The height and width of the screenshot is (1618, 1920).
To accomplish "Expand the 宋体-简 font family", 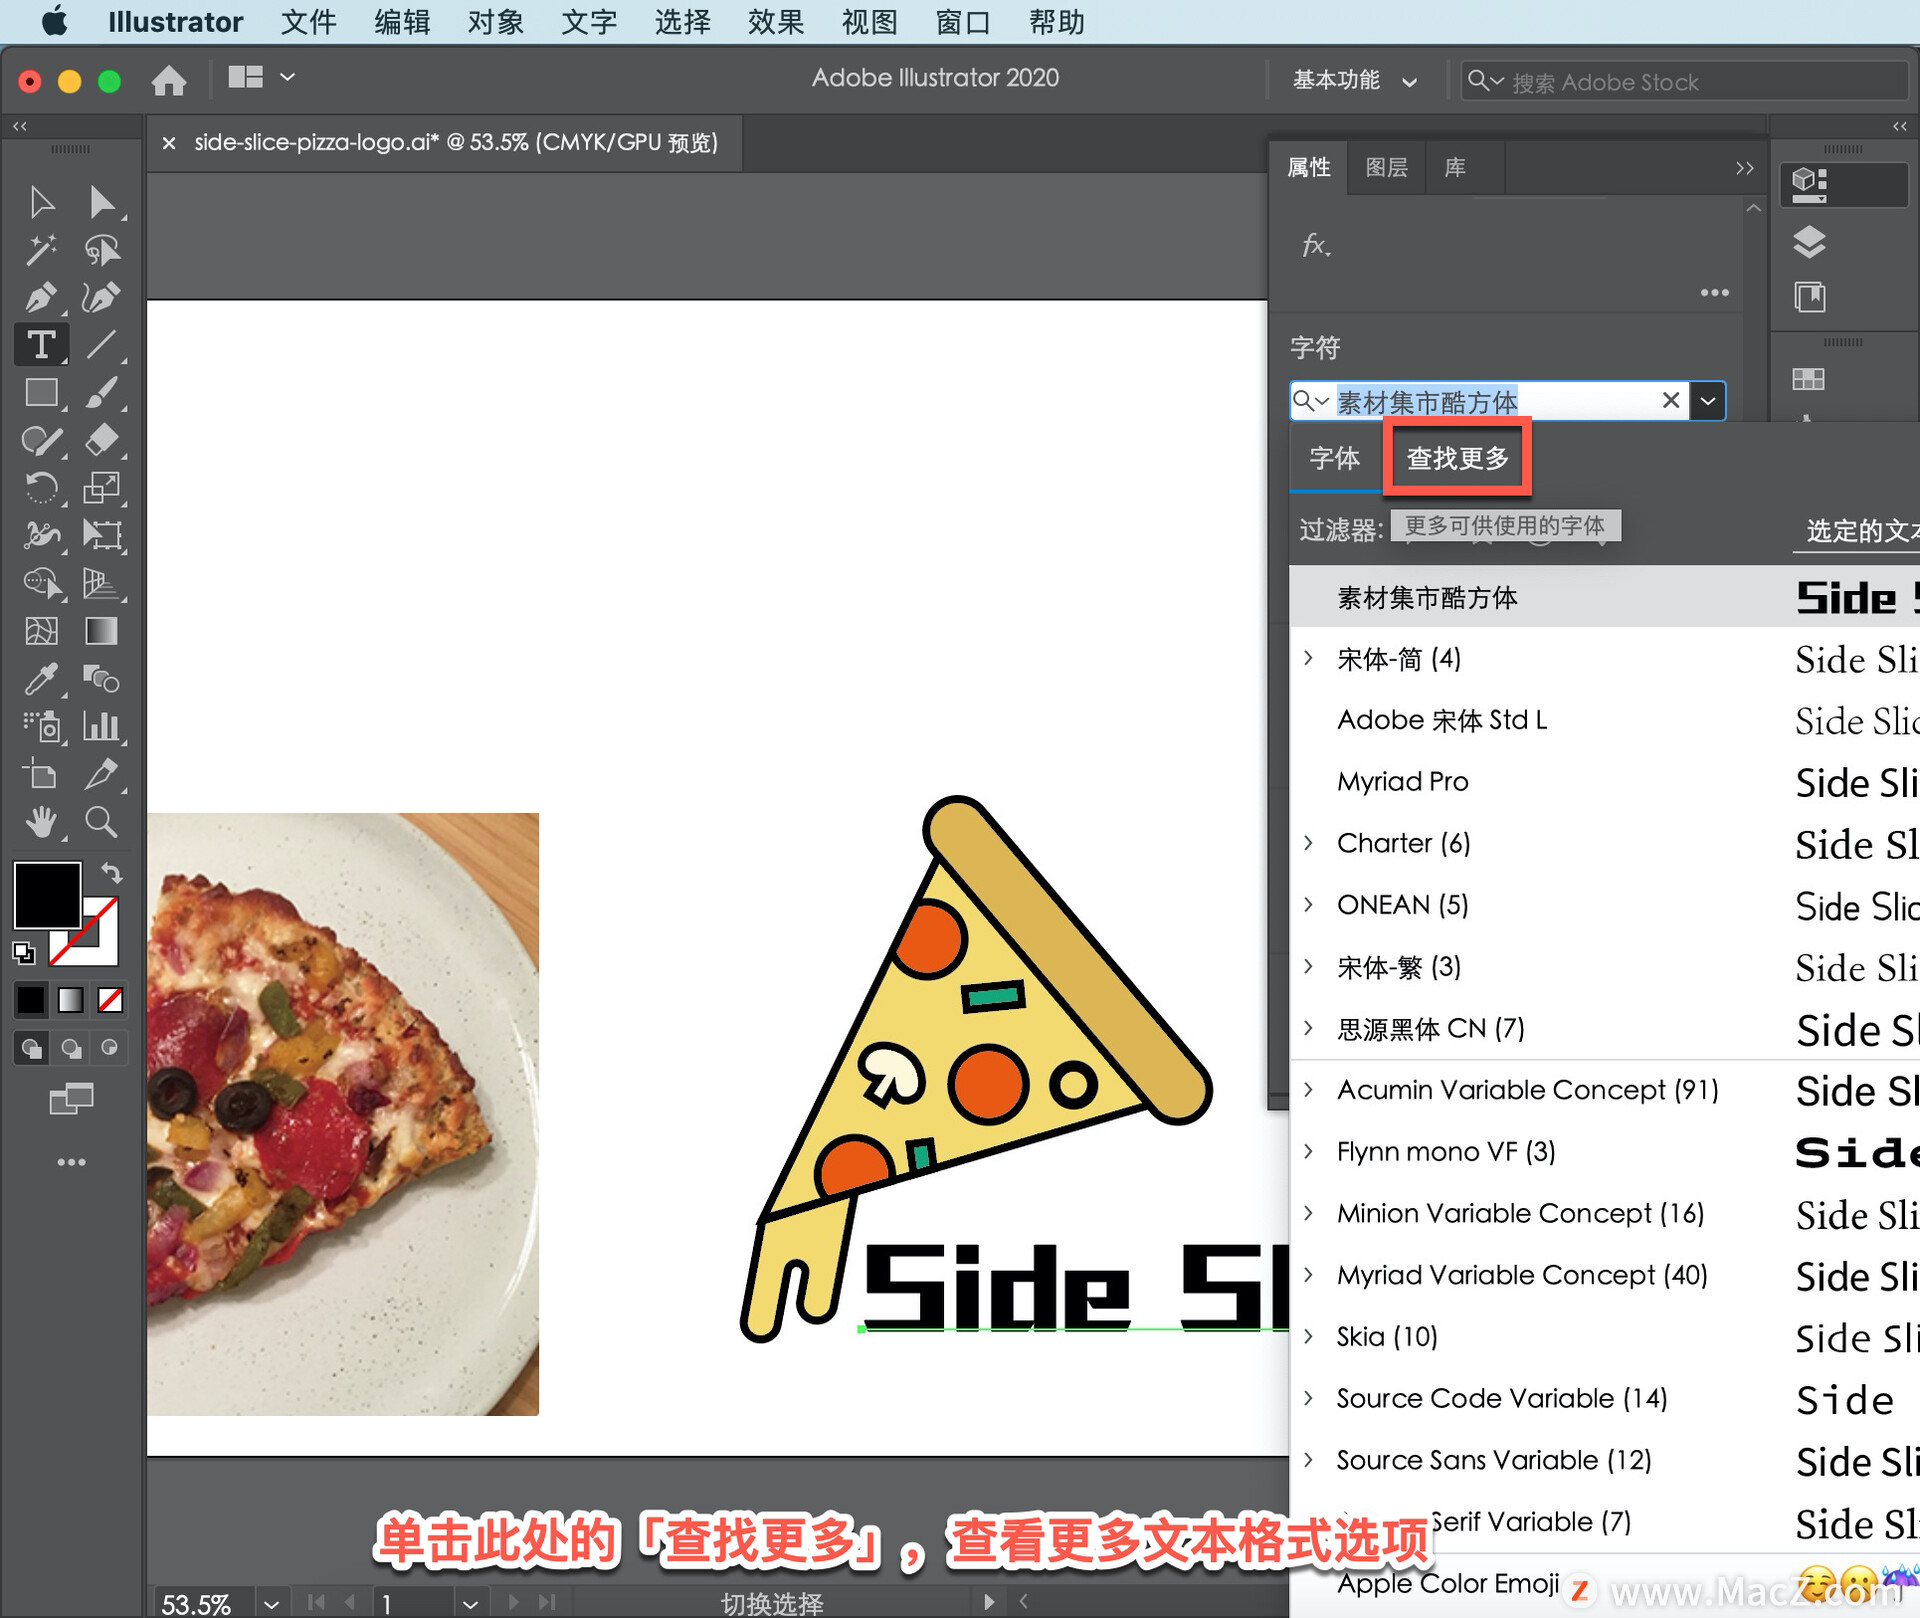I will pyautogui.click(x=1316, y=658).
